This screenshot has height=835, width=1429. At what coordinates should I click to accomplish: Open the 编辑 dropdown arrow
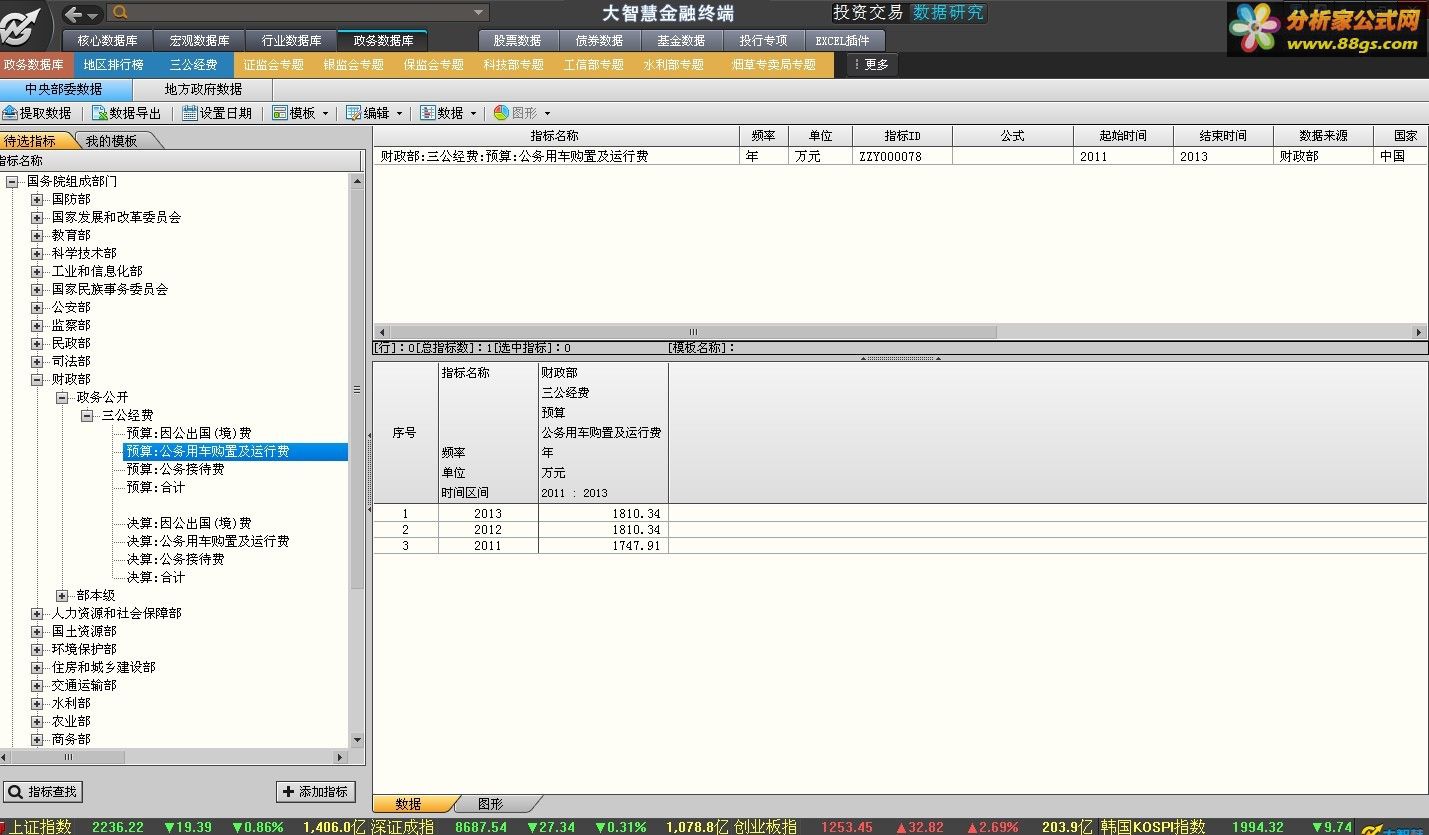pos(400,113)
